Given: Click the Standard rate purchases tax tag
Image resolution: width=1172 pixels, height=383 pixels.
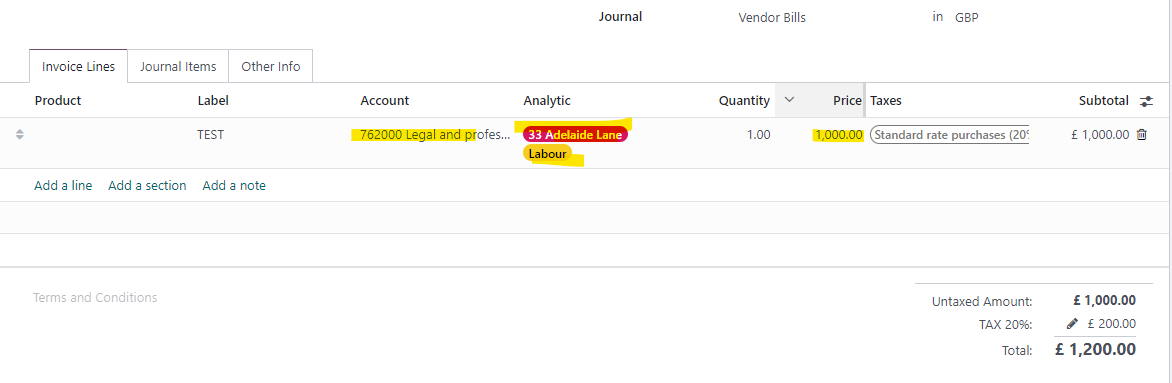Looking at the screenshot, I should click(950, 135).
